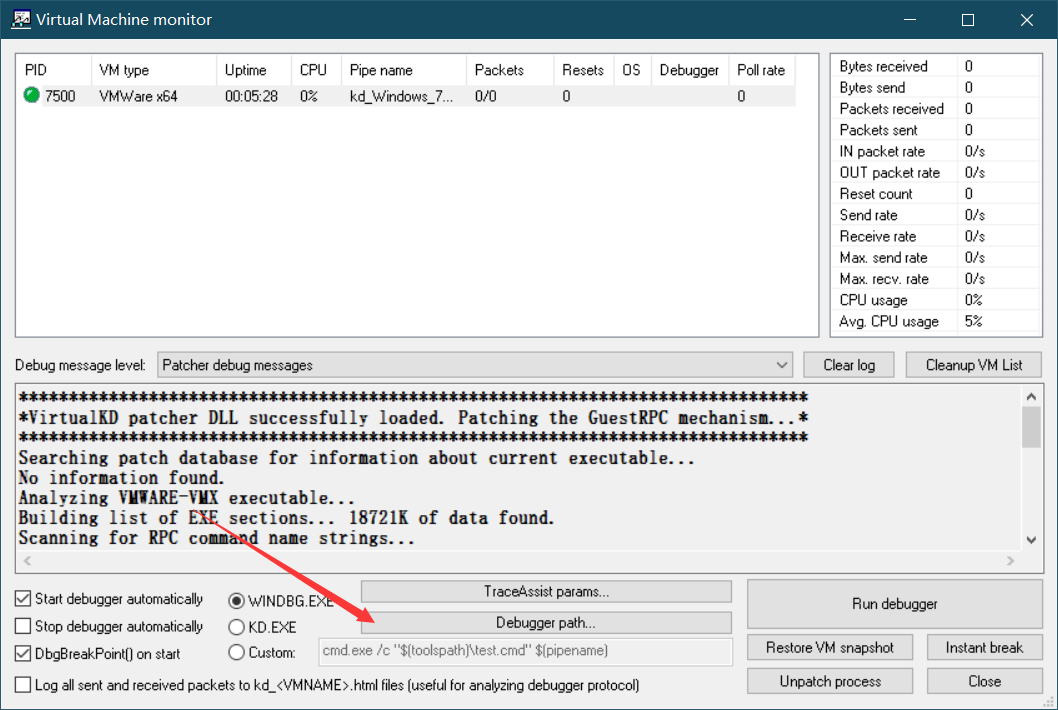The width and height of the screenshot is (1058, 710).
Task: Click the CPU column header
Action: click(316, 70)
